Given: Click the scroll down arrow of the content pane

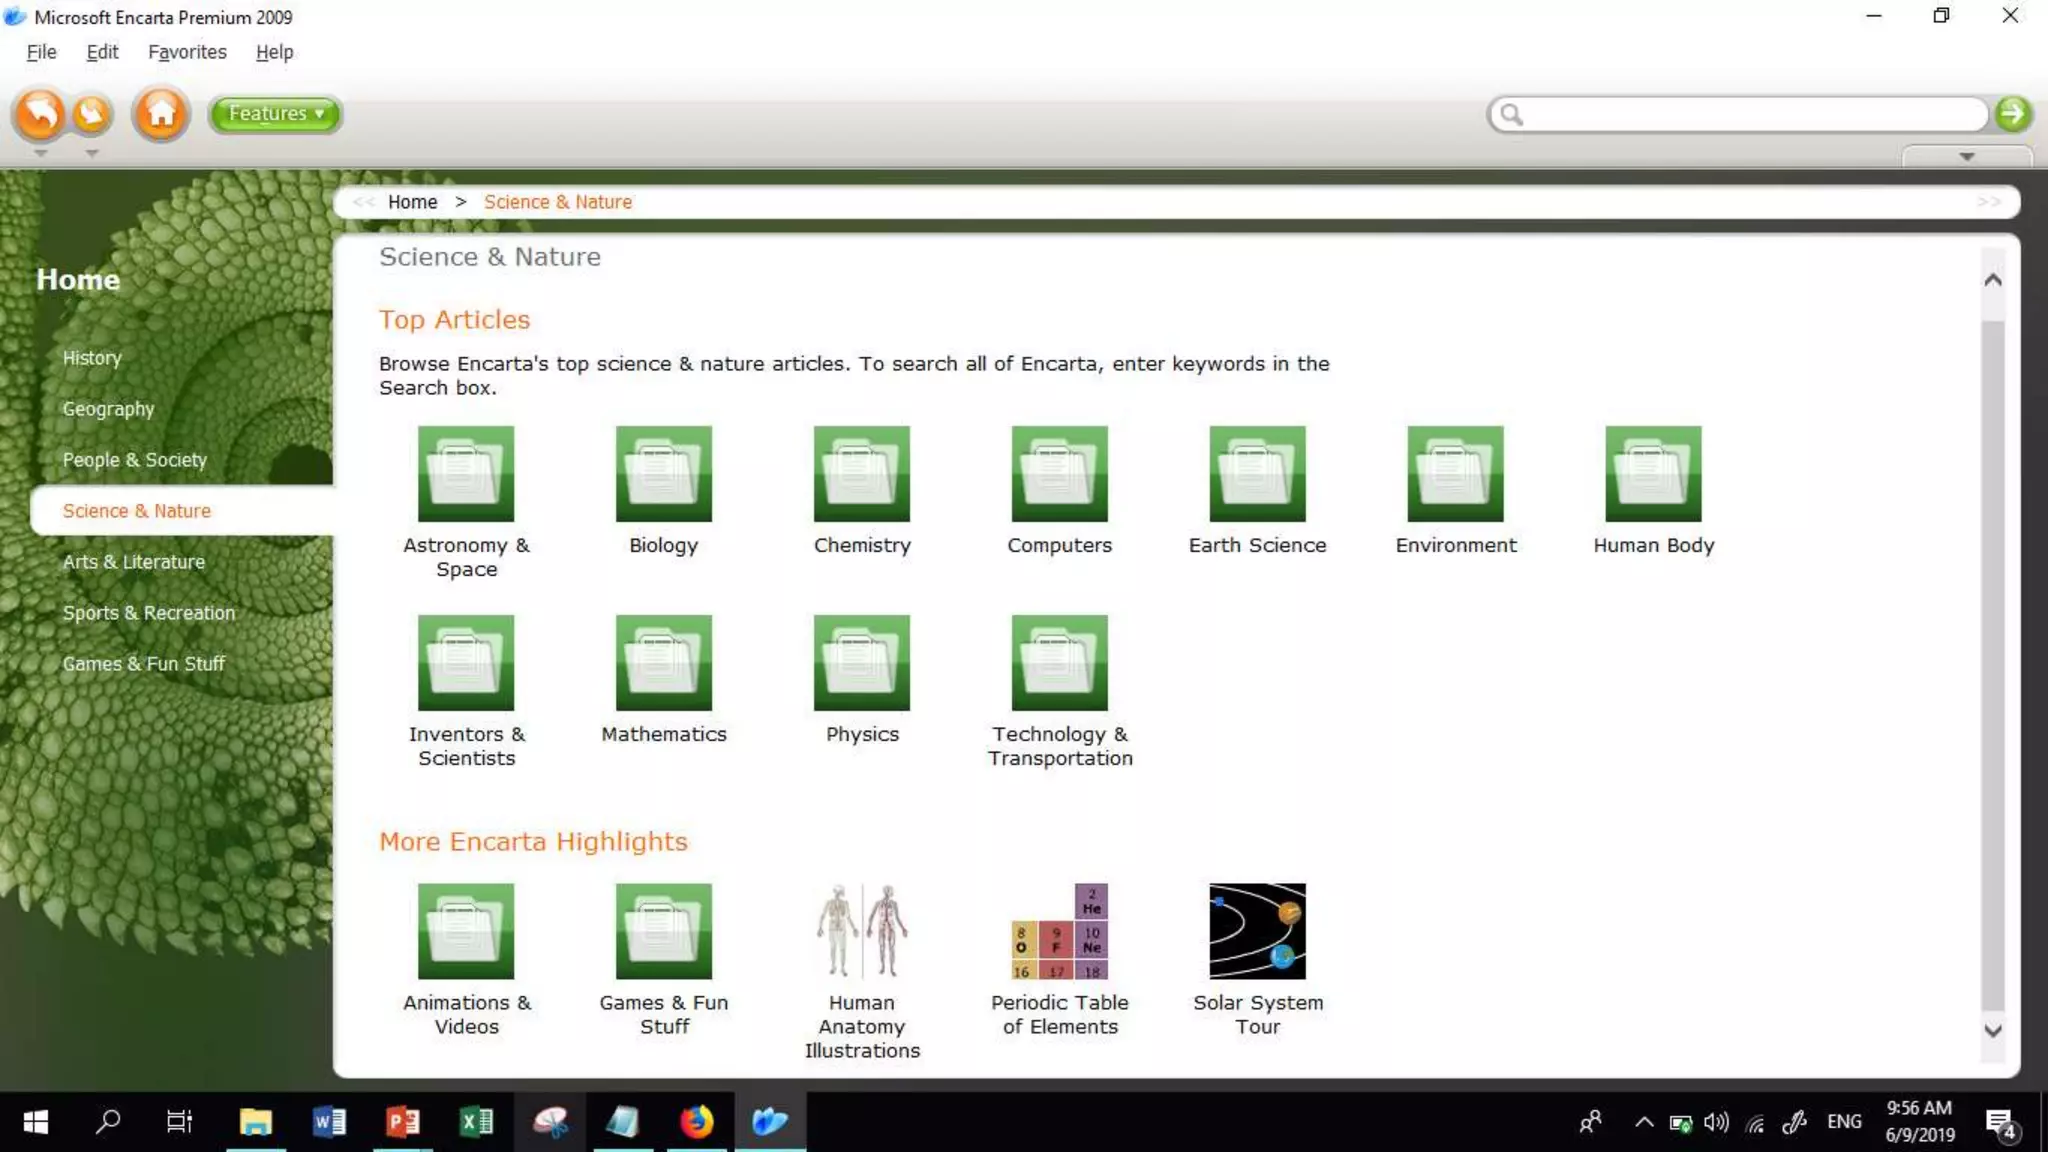Looking at the screenshot, I should (x=1992, y=1030).
